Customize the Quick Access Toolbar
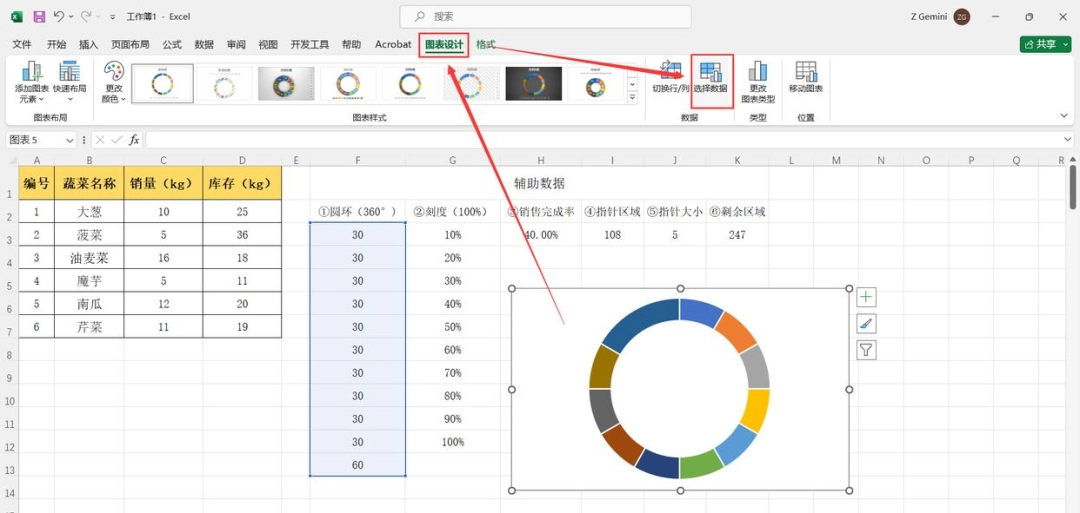The image size is (1080, 513). [x=112, y=17]
